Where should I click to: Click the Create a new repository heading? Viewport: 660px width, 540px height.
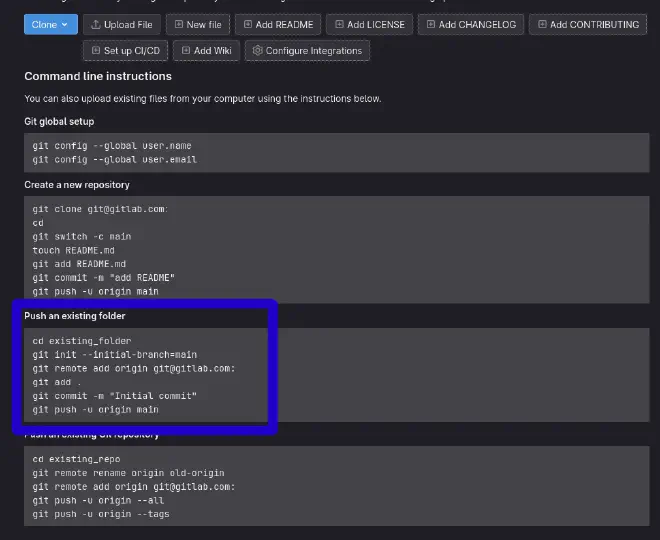pos(77,185)
